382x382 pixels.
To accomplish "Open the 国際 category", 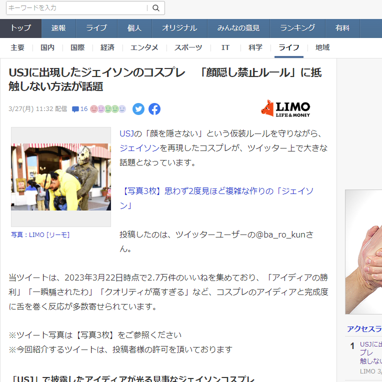I will [x=77, y=48].
